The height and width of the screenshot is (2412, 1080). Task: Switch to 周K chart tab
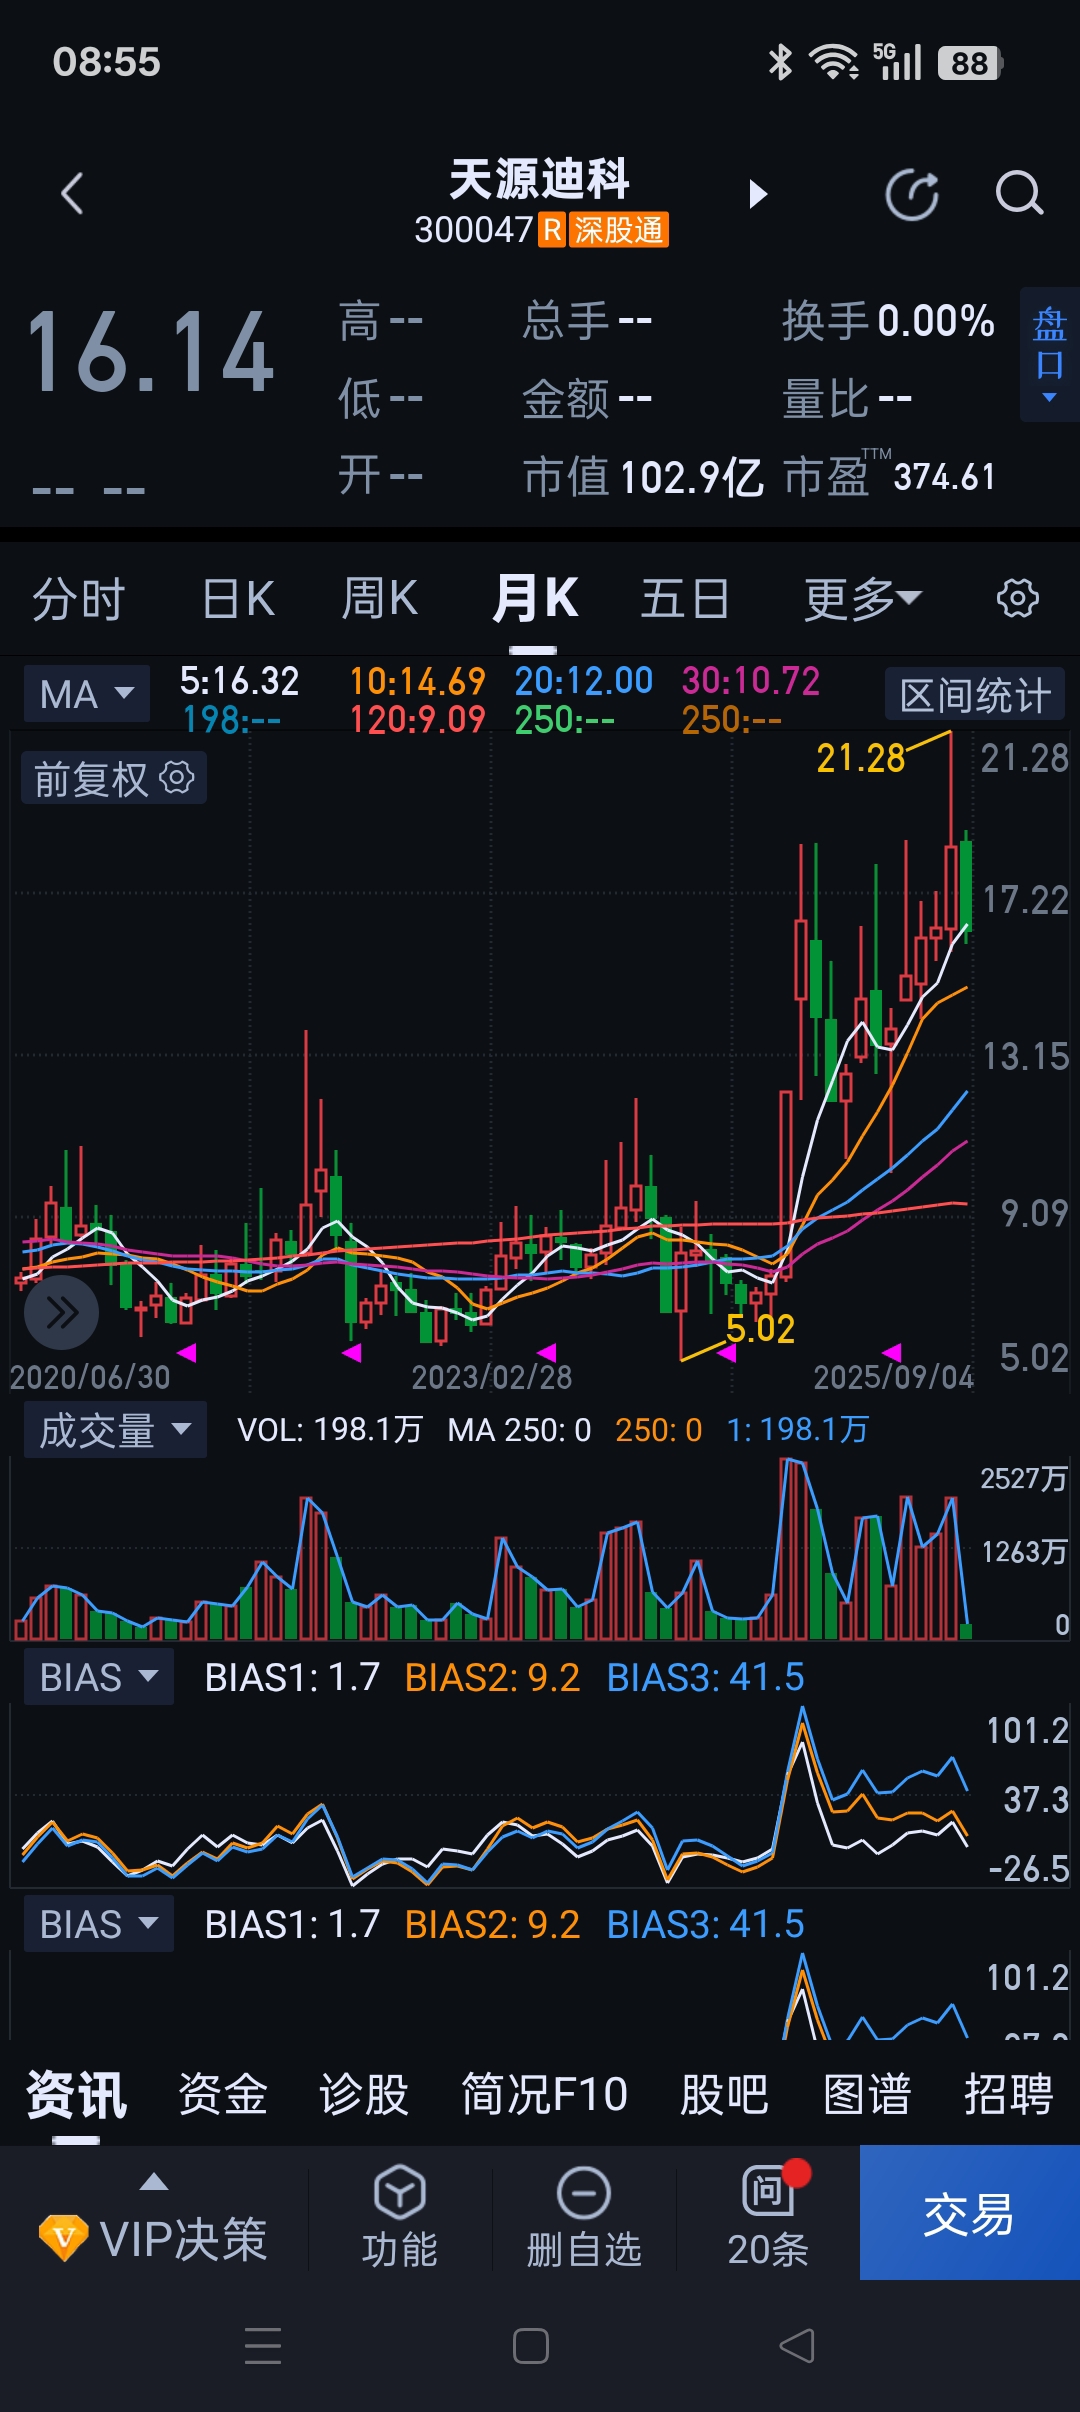coord(380,599)
